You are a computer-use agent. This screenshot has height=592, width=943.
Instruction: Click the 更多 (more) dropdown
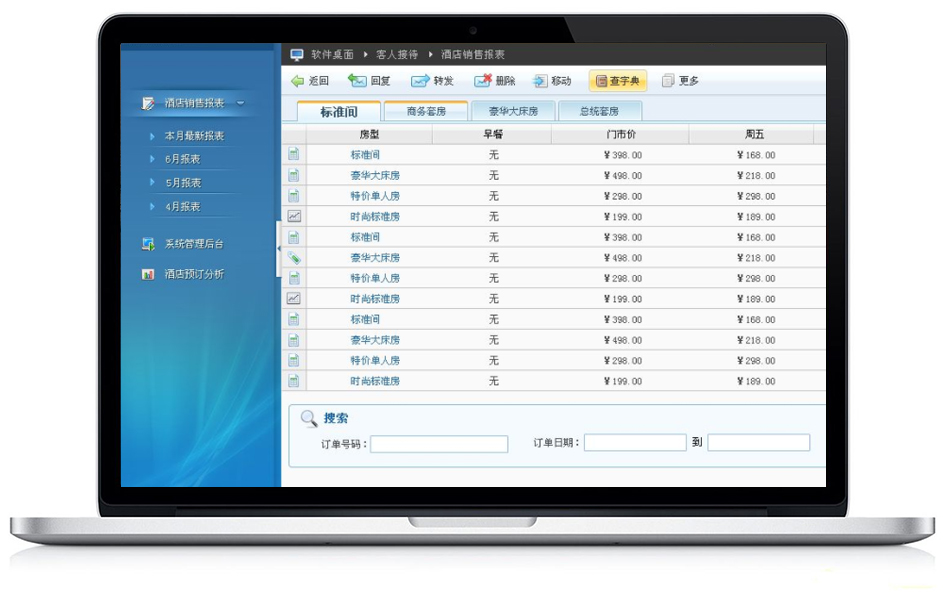[x=679, y=81]
